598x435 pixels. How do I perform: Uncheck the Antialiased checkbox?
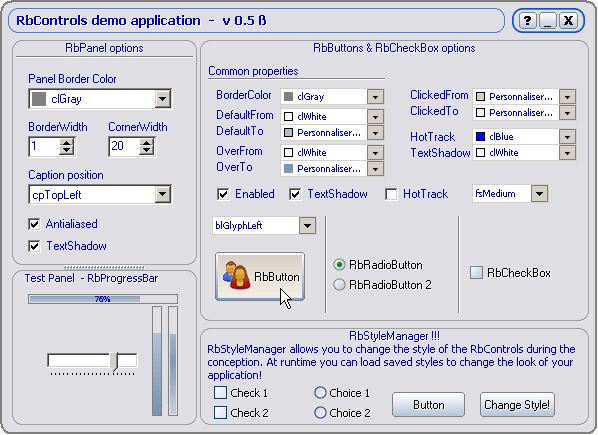click(34, 224)
